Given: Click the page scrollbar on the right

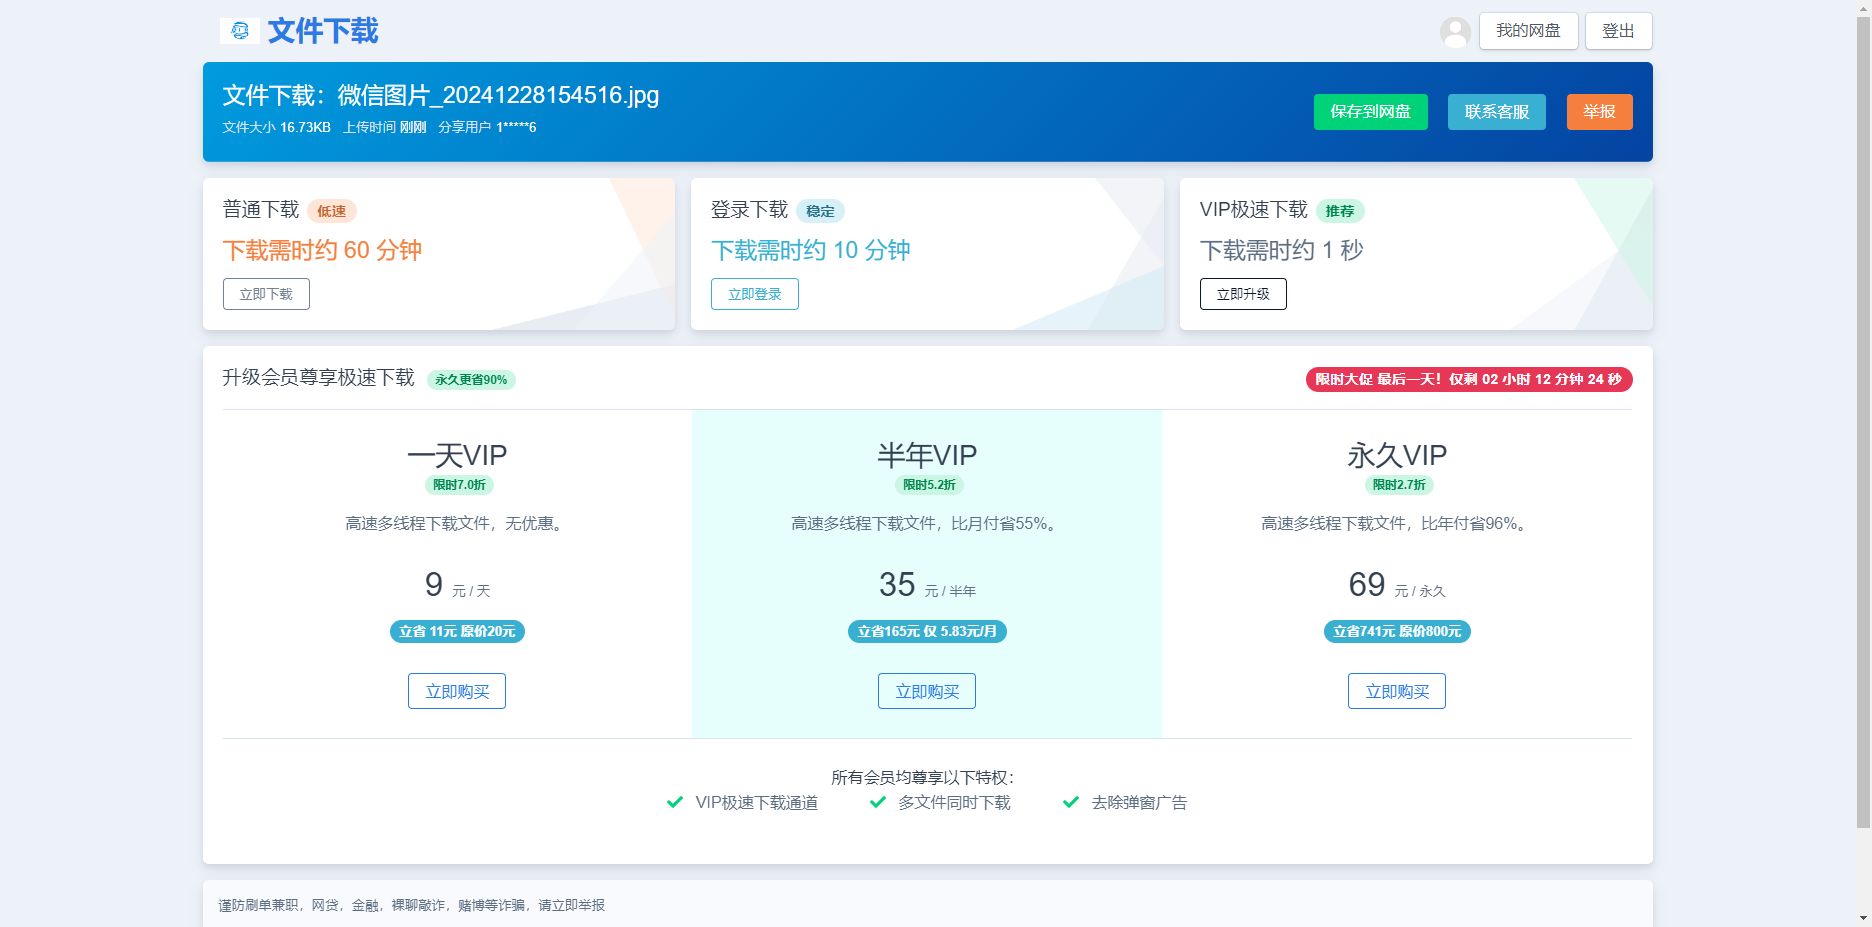Looking at the screenshot, I should pos(1864,400).
